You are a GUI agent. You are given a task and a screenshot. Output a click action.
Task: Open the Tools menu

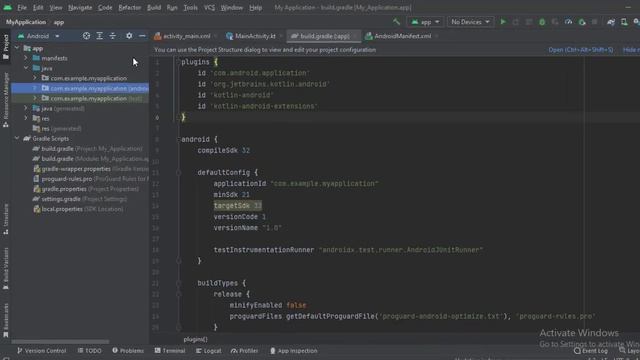[190, 7]
